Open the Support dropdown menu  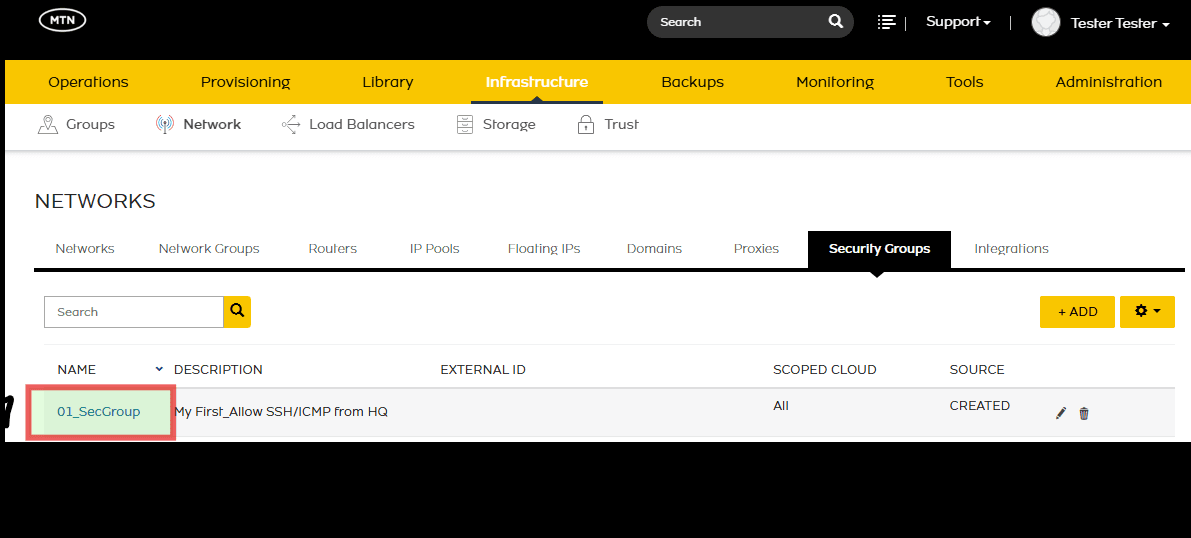click(x=958, y=22)
